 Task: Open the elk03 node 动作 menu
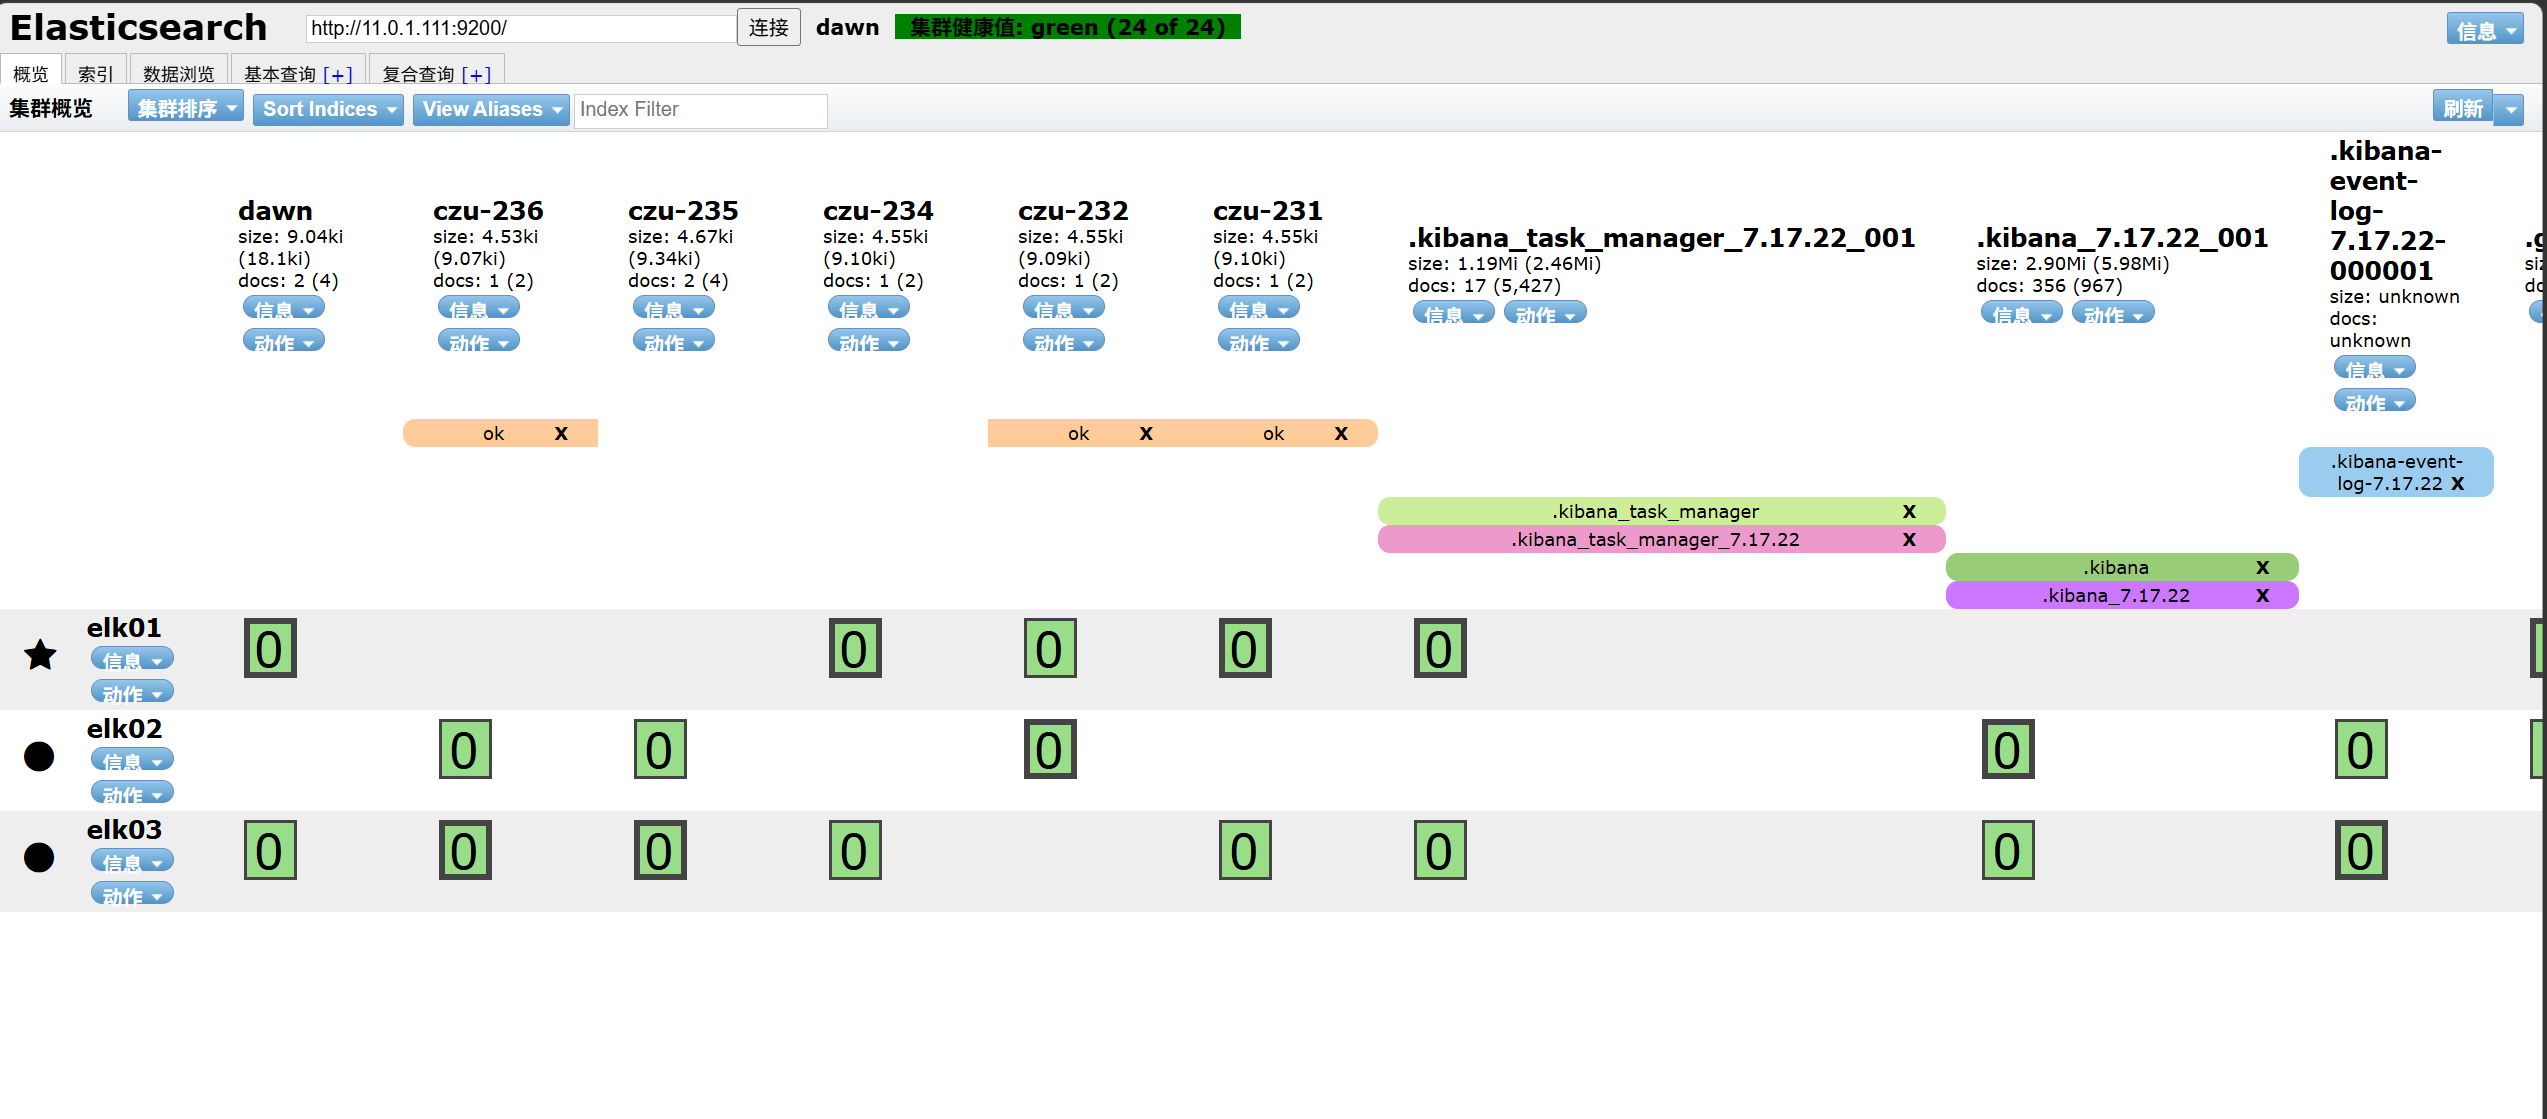click(x=132, y=895)
